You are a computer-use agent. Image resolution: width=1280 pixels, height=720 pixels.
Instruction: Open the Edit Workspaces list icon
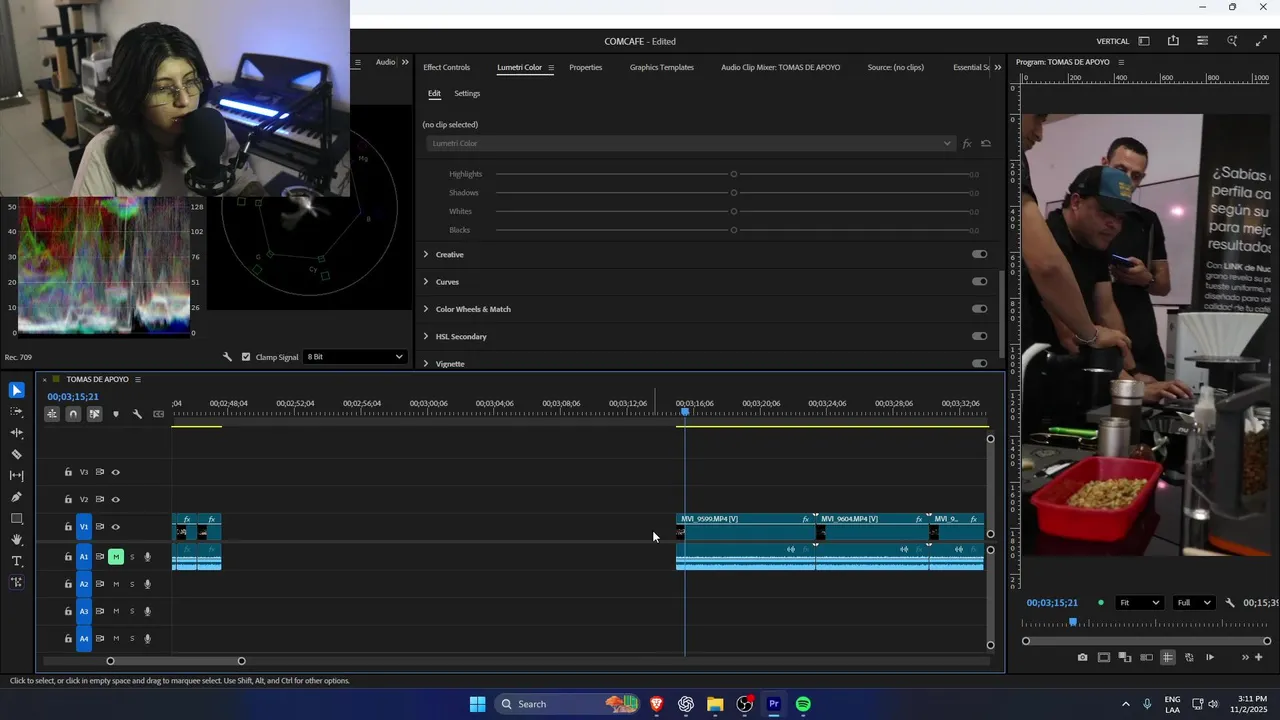click(1202, 41)
